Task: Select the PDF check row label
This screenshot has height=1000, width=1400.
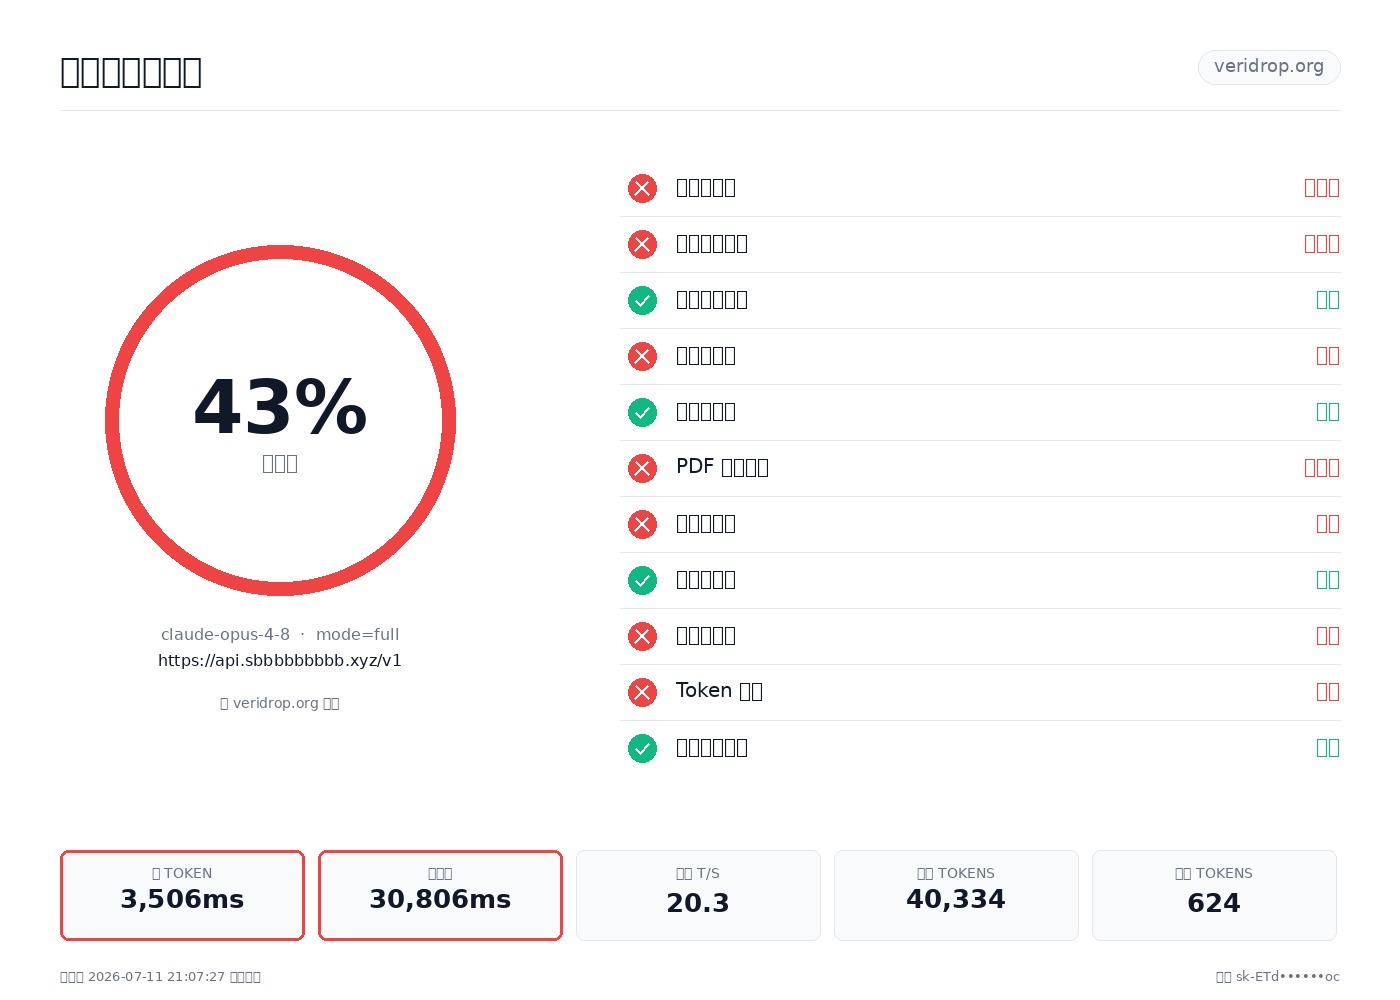Action: (722, 467)
